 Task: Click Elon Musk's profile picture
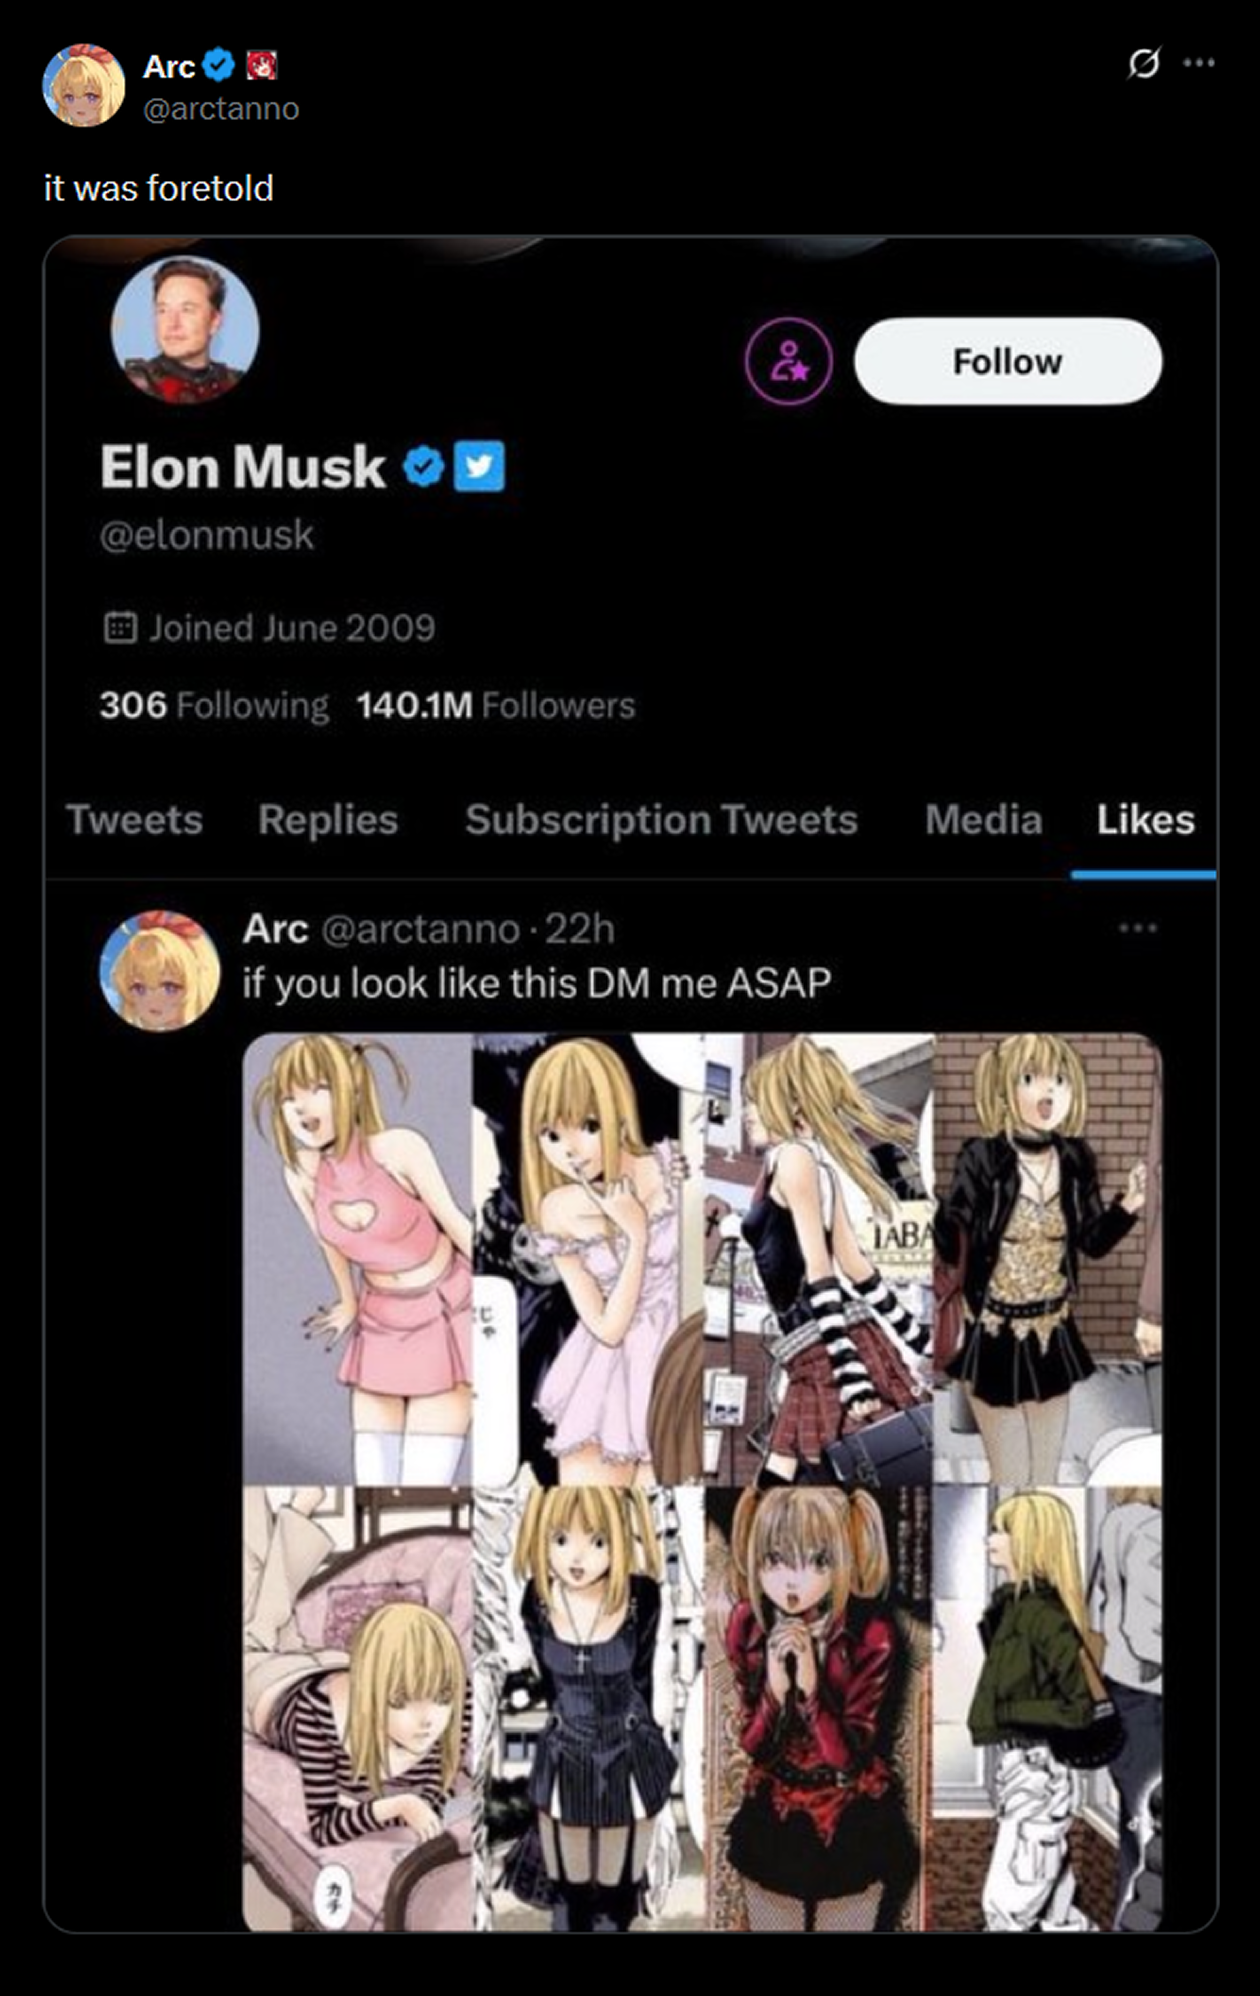tap(185, 329)
